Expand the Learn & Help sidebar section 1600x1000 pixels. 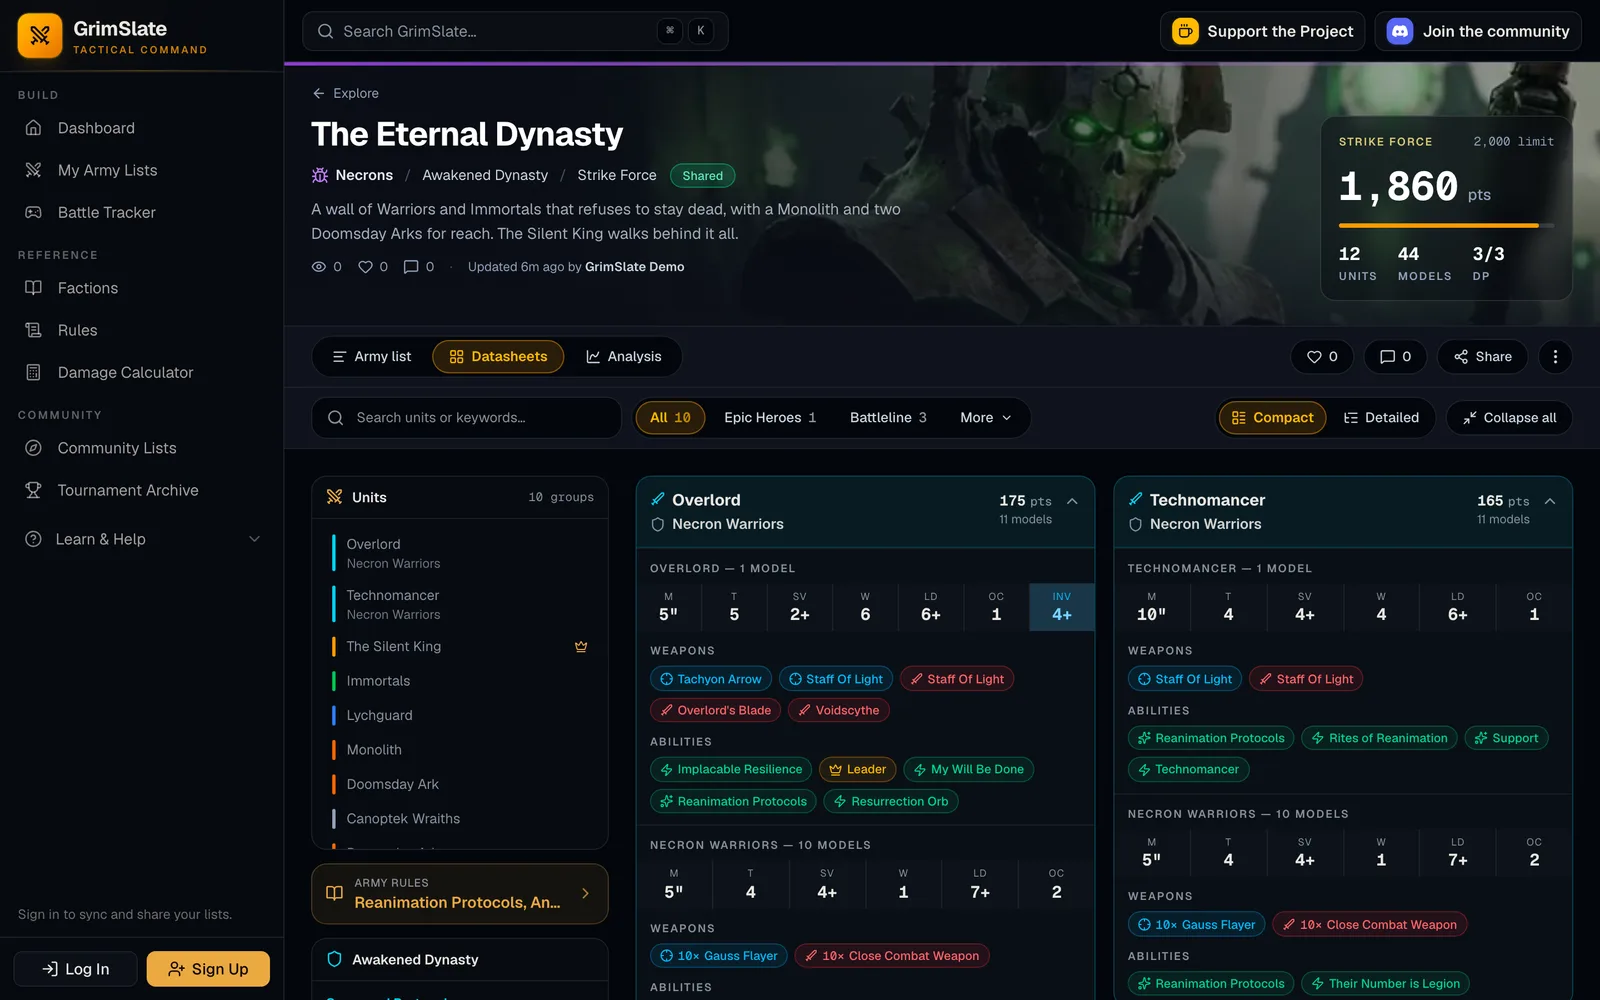142,539
